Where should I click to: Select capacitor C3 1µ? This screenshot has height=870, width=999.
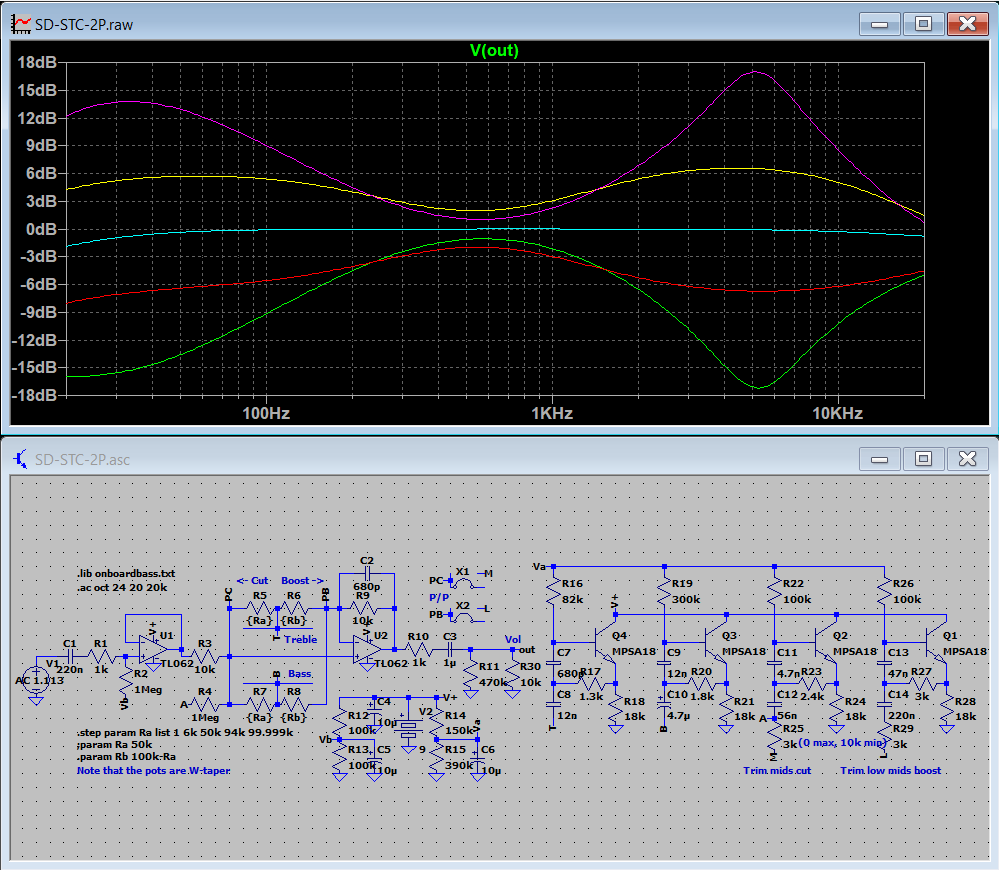pos(450,650)
